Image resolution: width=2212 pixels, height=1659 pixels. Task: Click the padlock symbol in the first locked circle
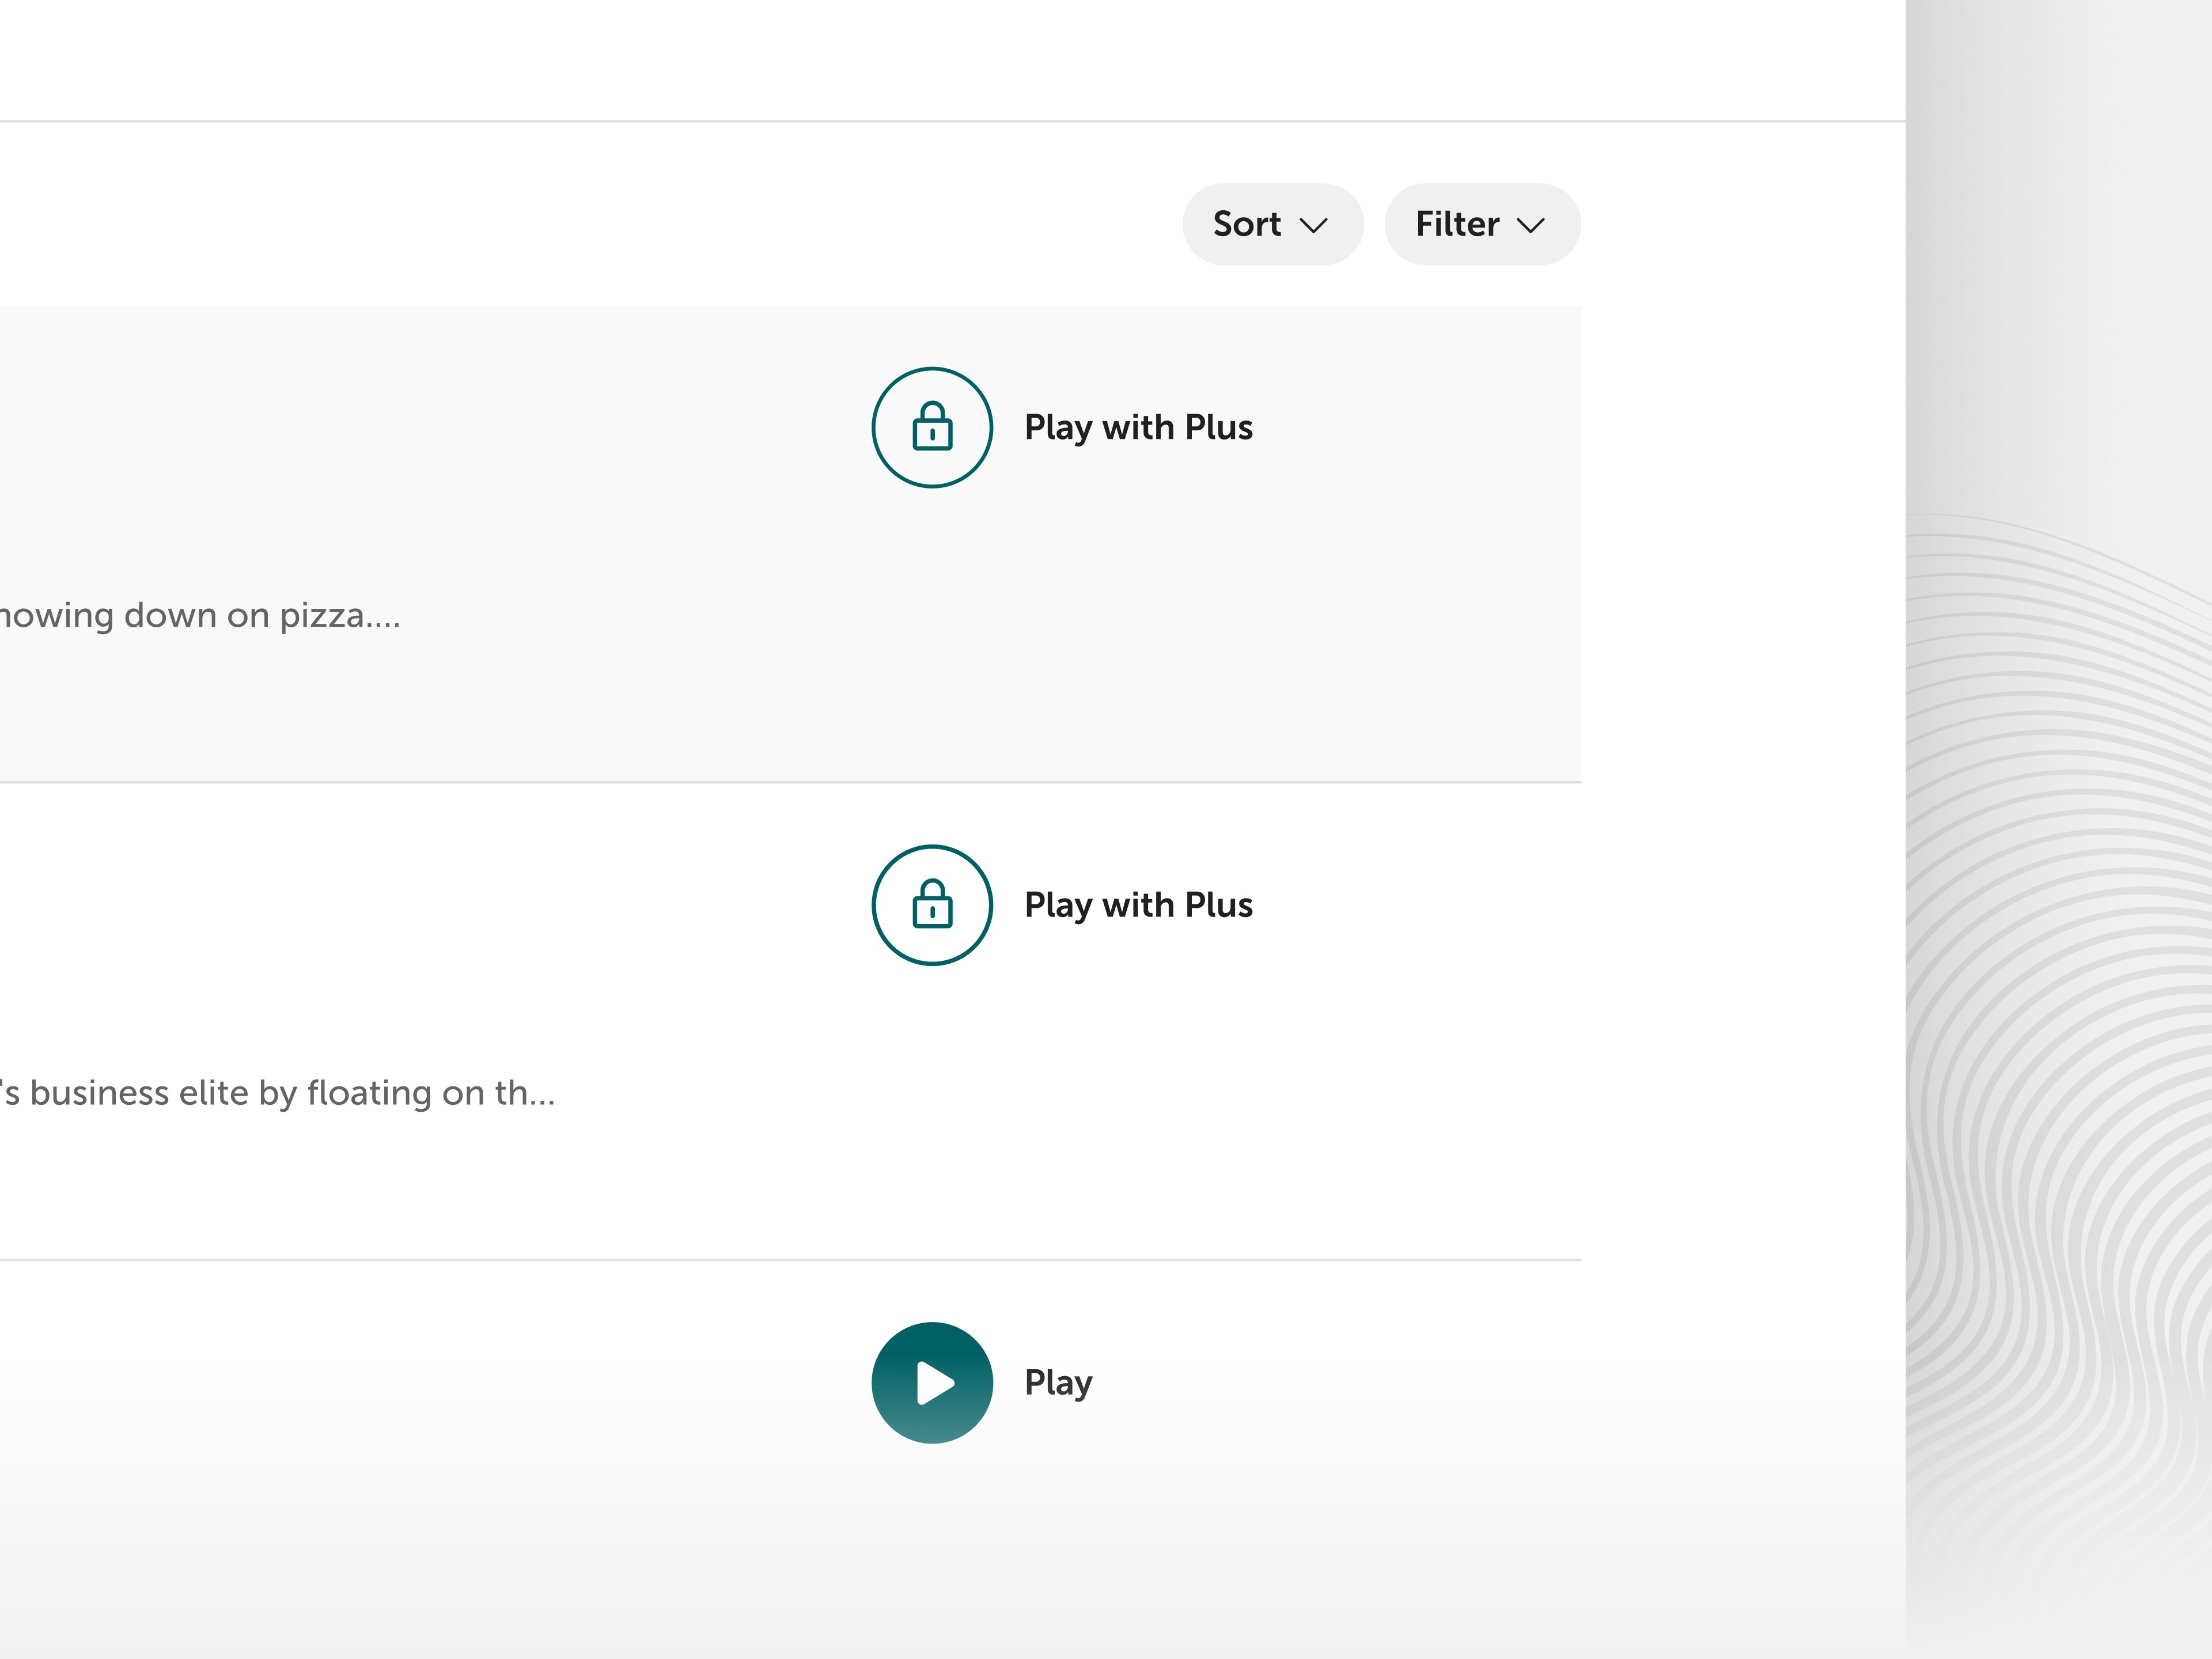coord(932,428)
